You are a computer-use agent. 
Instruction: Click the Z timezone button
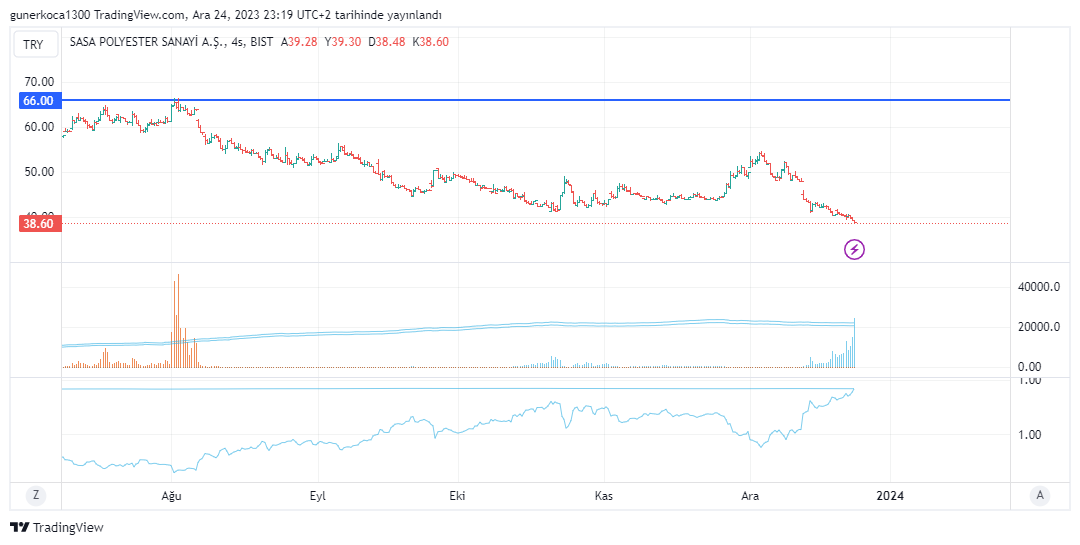[35, 495]
